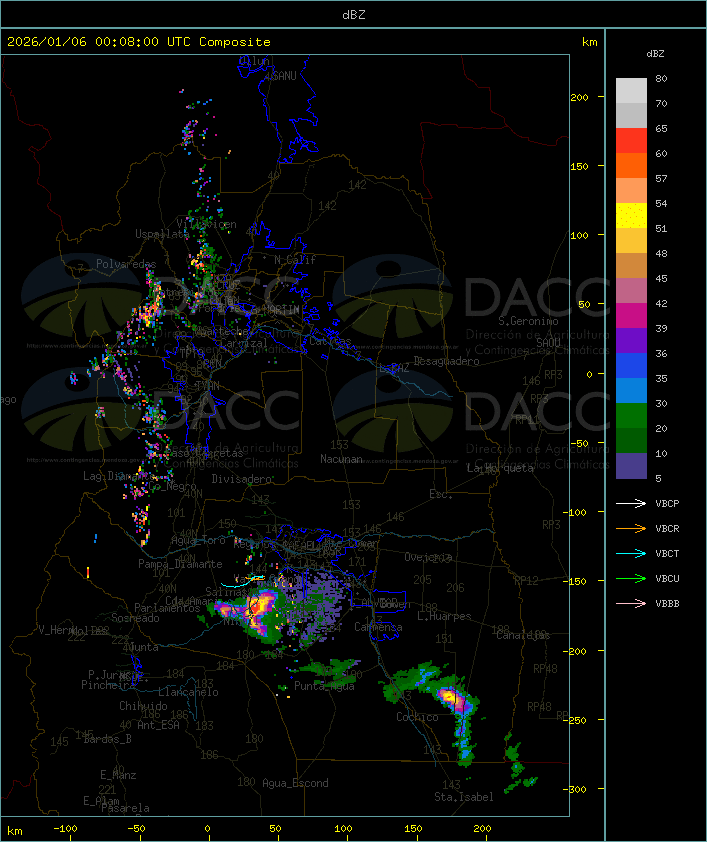This screenshot has height=842, width=707.
Task: Select the magenta 39-42 dBZ legend color
Action: pyautogui.click(x=631, y=316)
